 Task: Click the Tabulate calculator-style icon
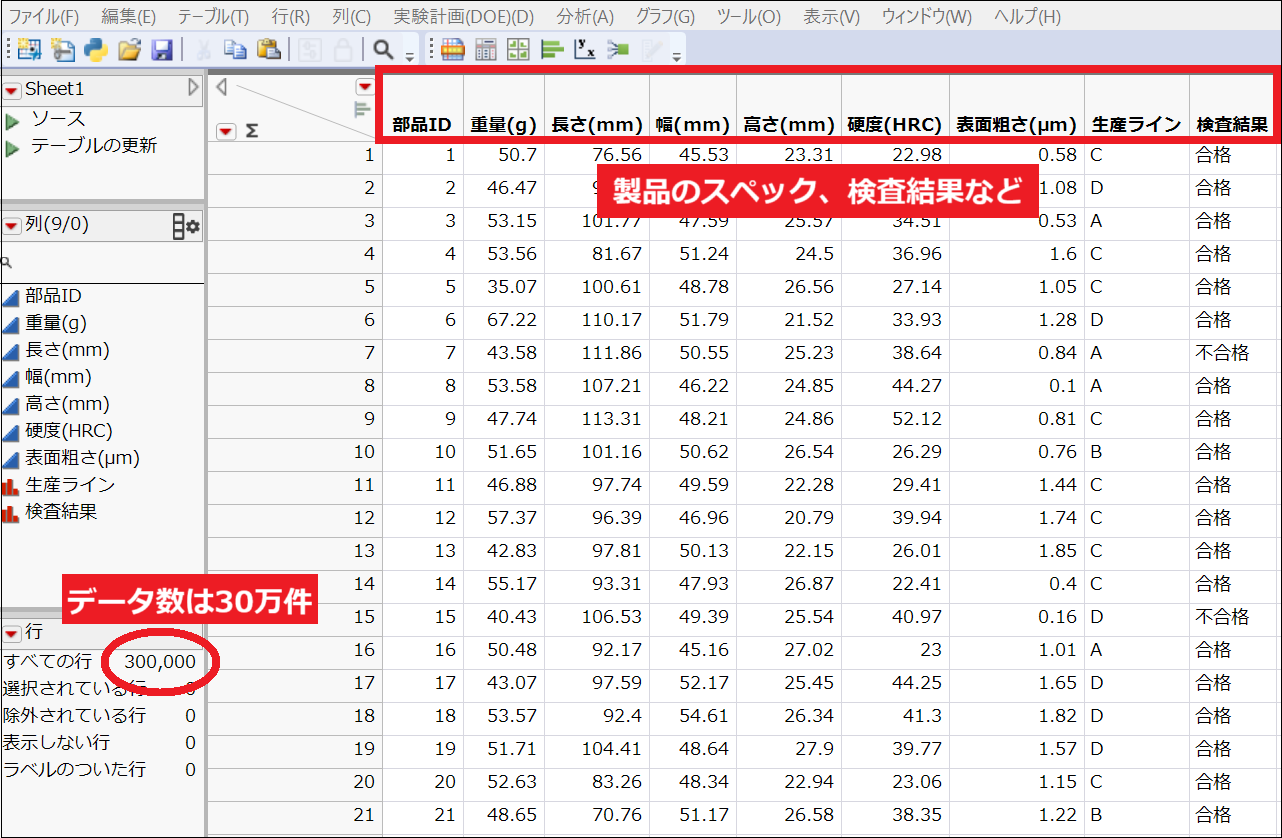(486, 49)
